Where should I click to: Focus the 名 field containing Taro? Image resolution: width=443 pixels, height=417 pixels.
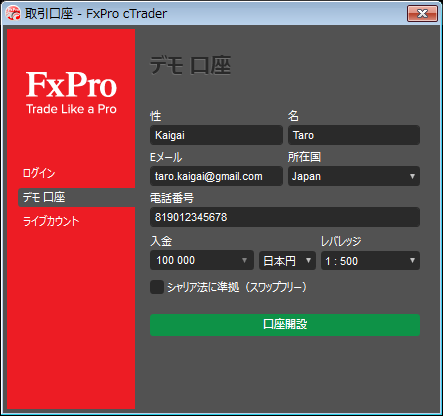coord(354,135)
